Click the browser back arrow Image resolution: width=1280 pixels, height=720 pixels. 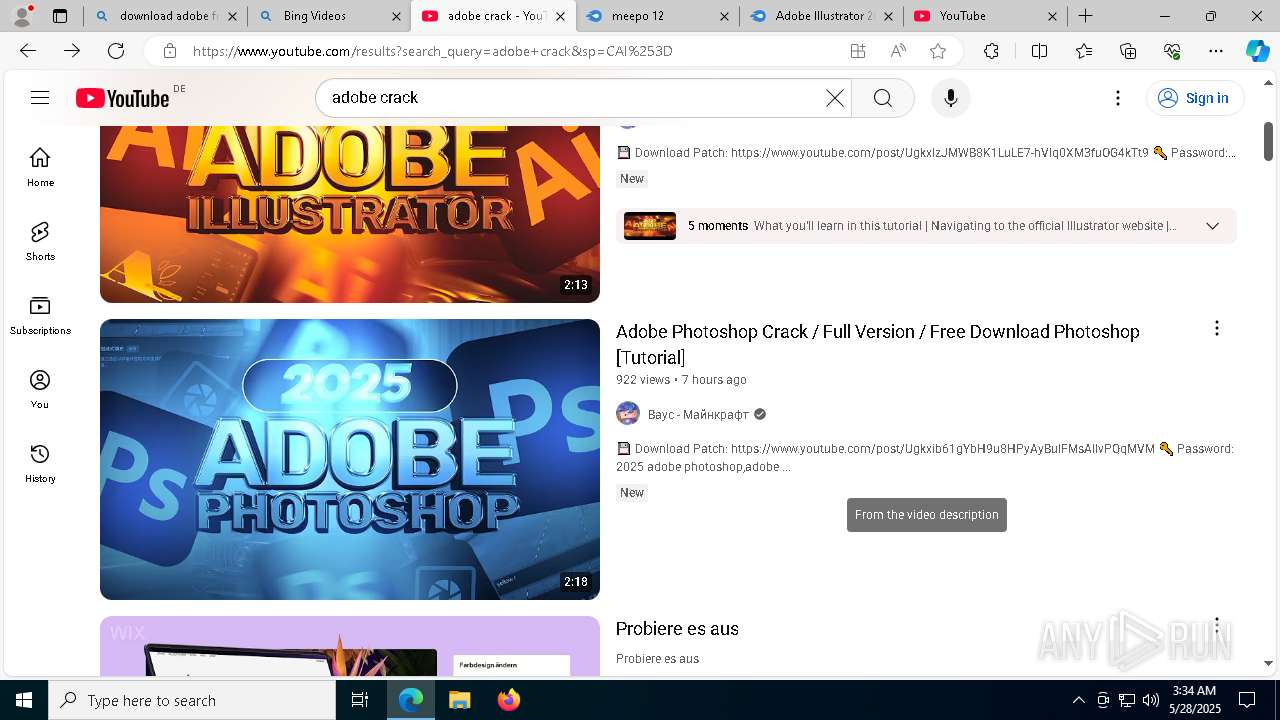[28, 51]
